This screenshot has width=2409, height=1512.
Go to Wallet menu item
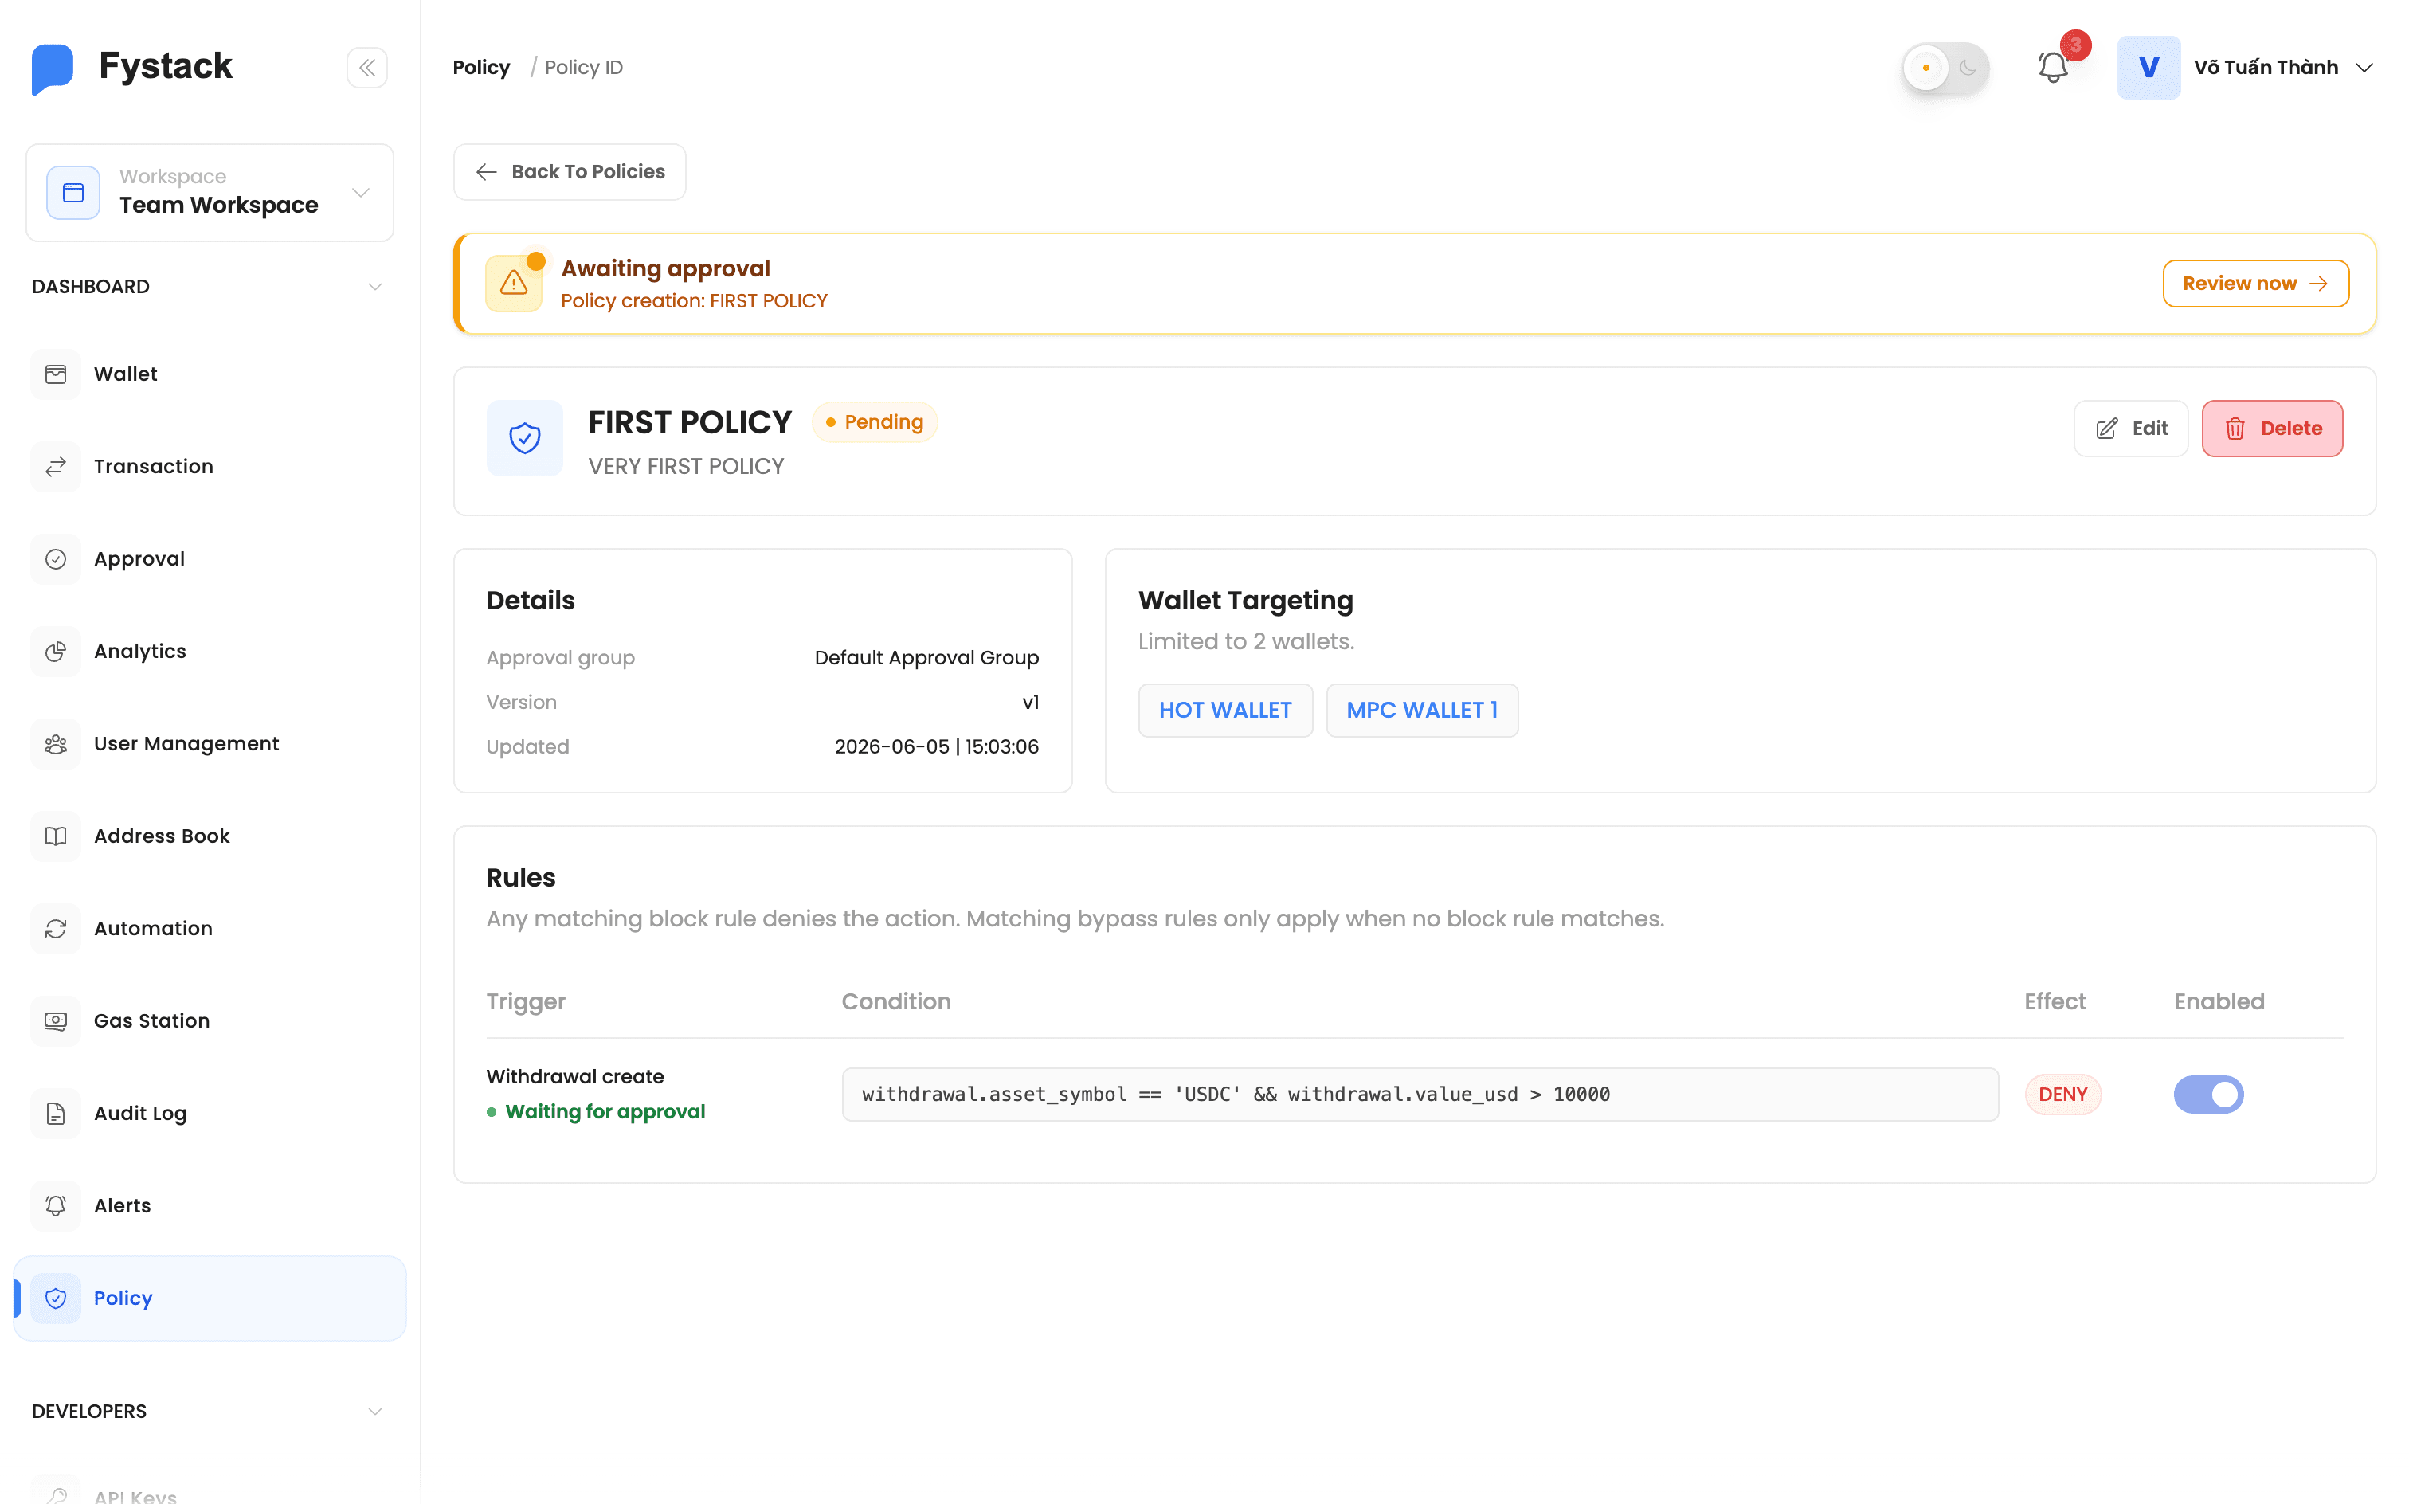[210, 374]
